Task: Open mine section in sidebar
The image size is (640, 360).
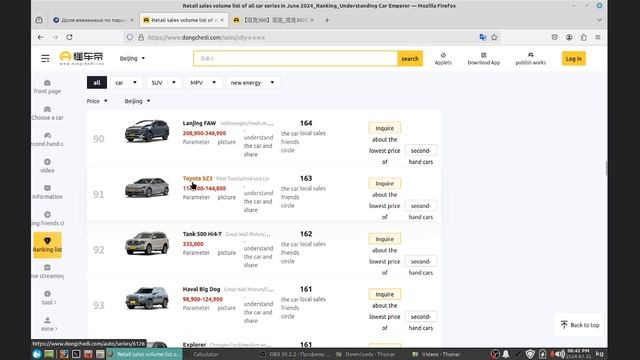Action: click(x=48, y=324)
